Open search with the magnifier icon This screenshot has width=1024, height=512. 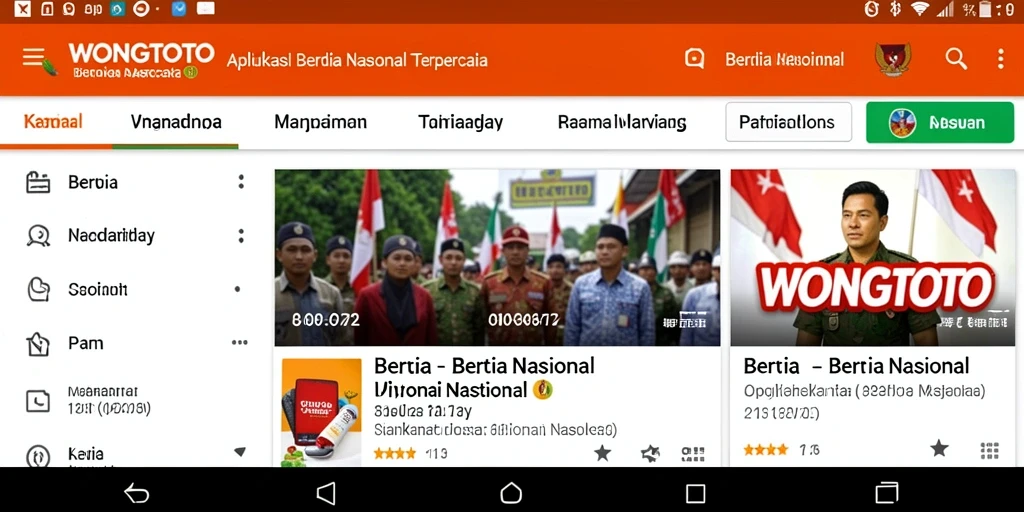point(955,59)
